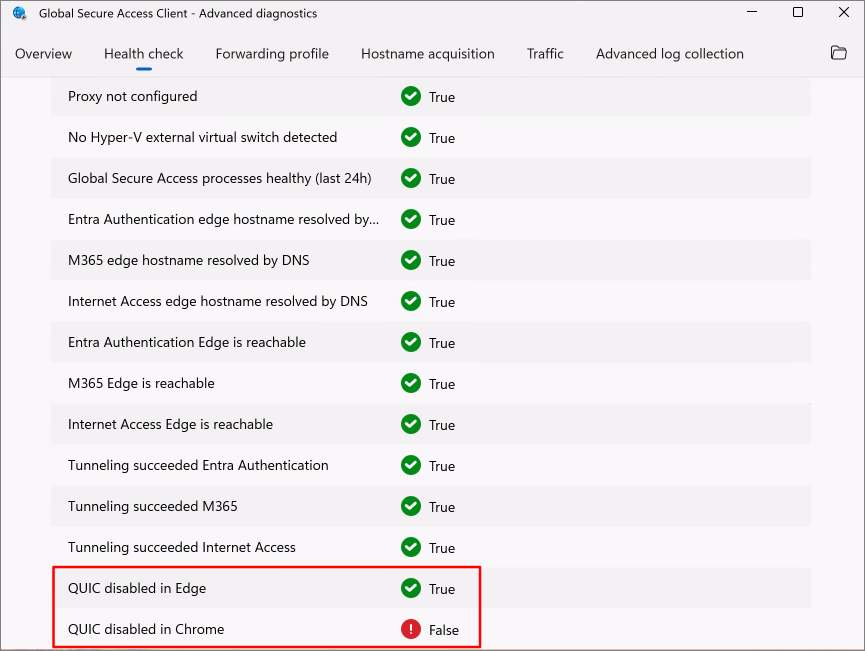Click the Global Secure Access app icon
865x651 pixels.
click(19, 13)
